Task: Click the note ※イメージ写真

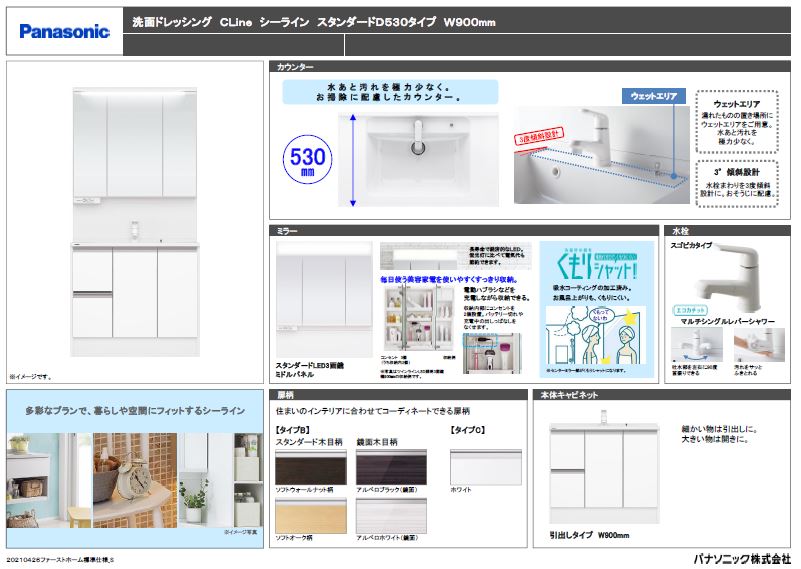Action: (241, 532)
